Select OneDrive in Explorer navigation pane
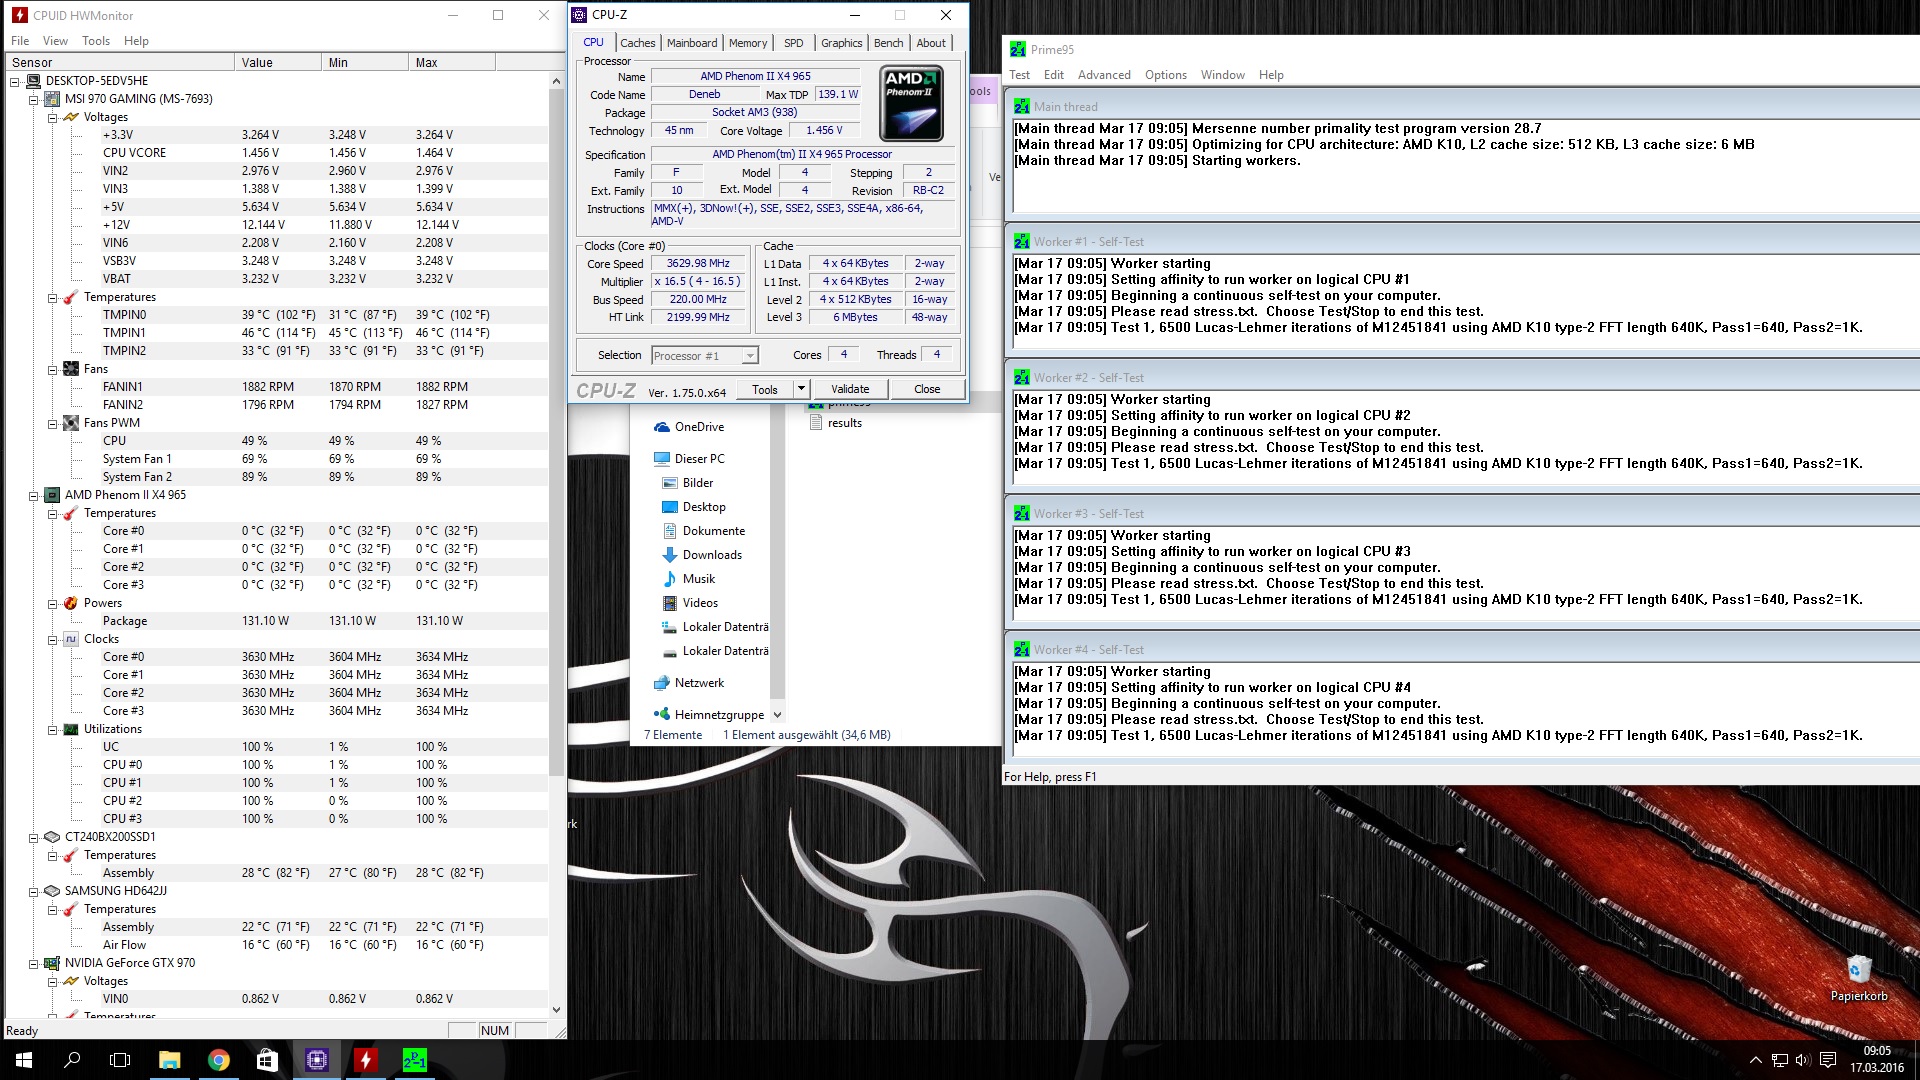This screenshot has height=1080, width=1920. click(x=689, y=427)
